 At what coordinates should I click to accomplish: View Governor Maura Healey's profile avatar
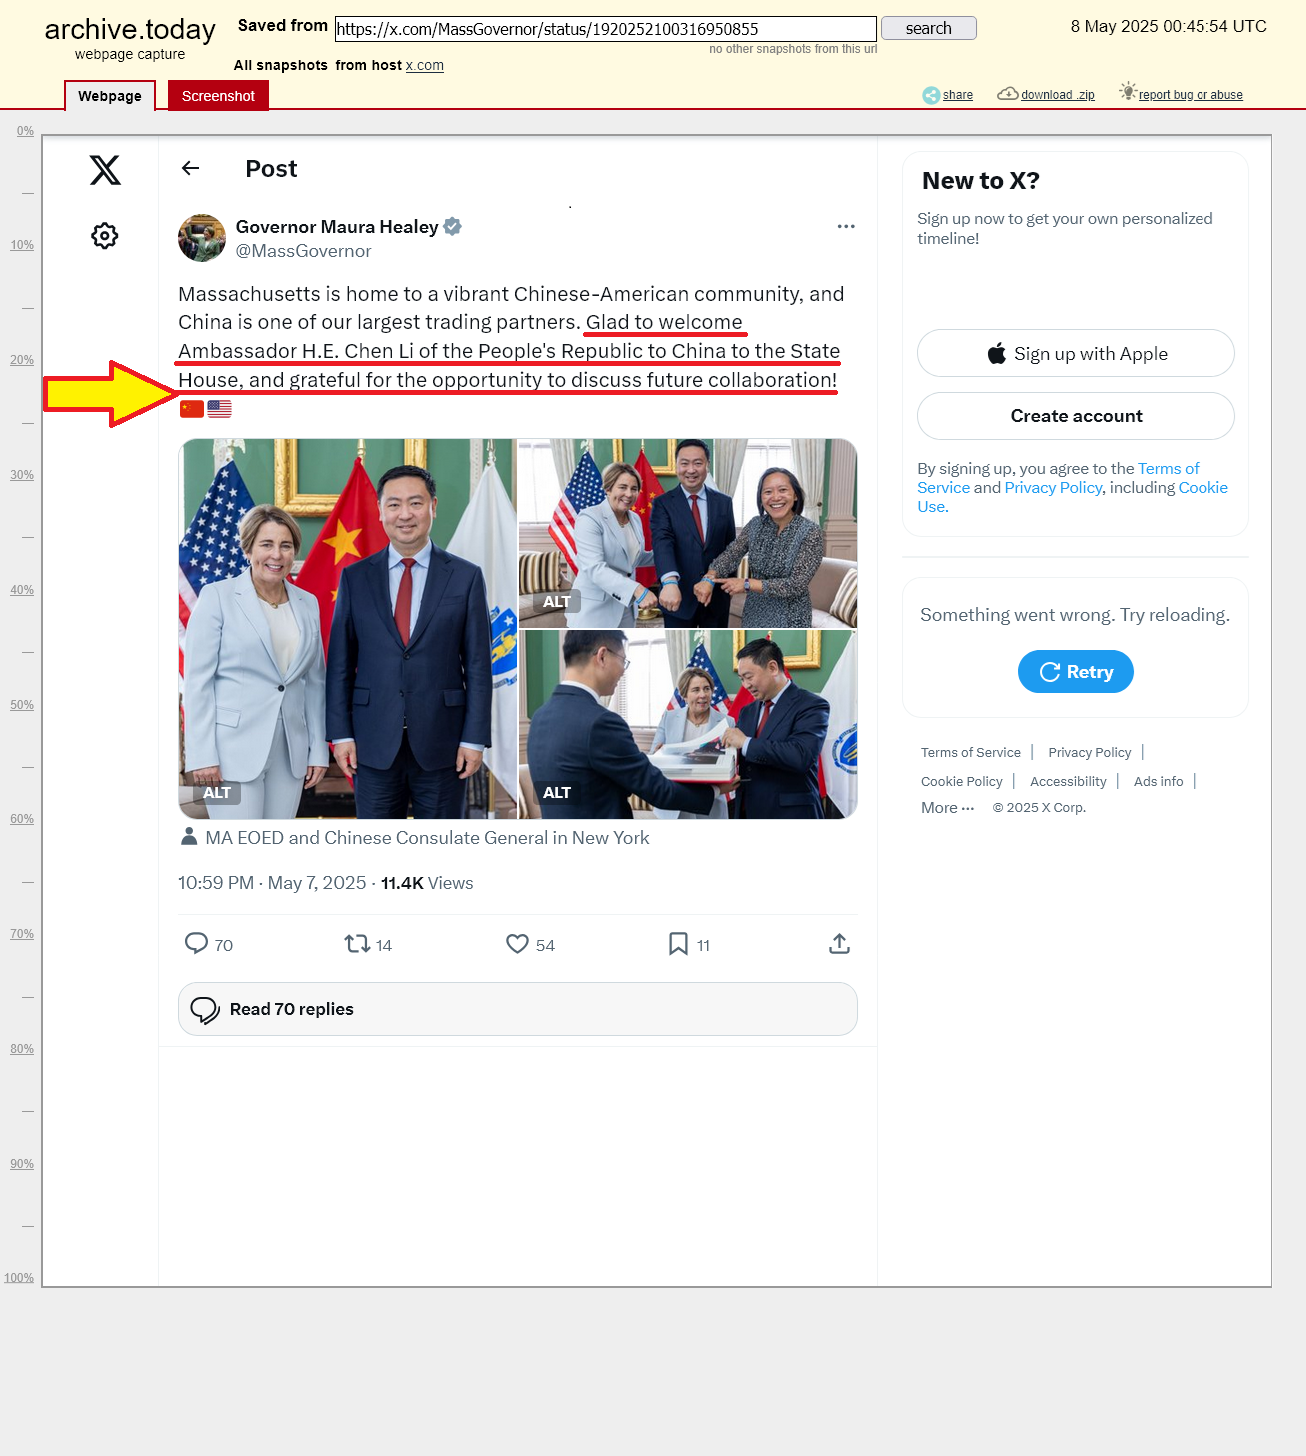pos(202,238)
